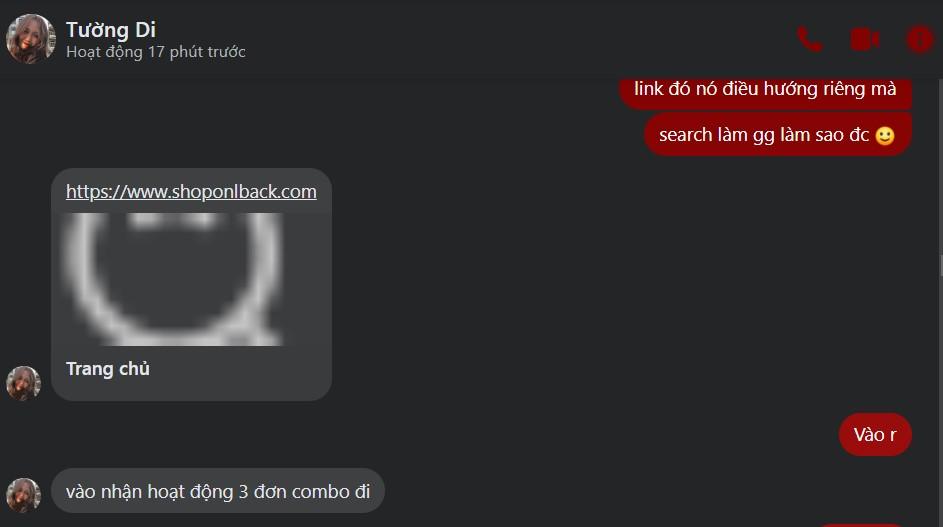Image resolution: width=943 pixels, height=527 pixels.
Task: Open Tường Di's profile from the name
Action: coord(111,29)
